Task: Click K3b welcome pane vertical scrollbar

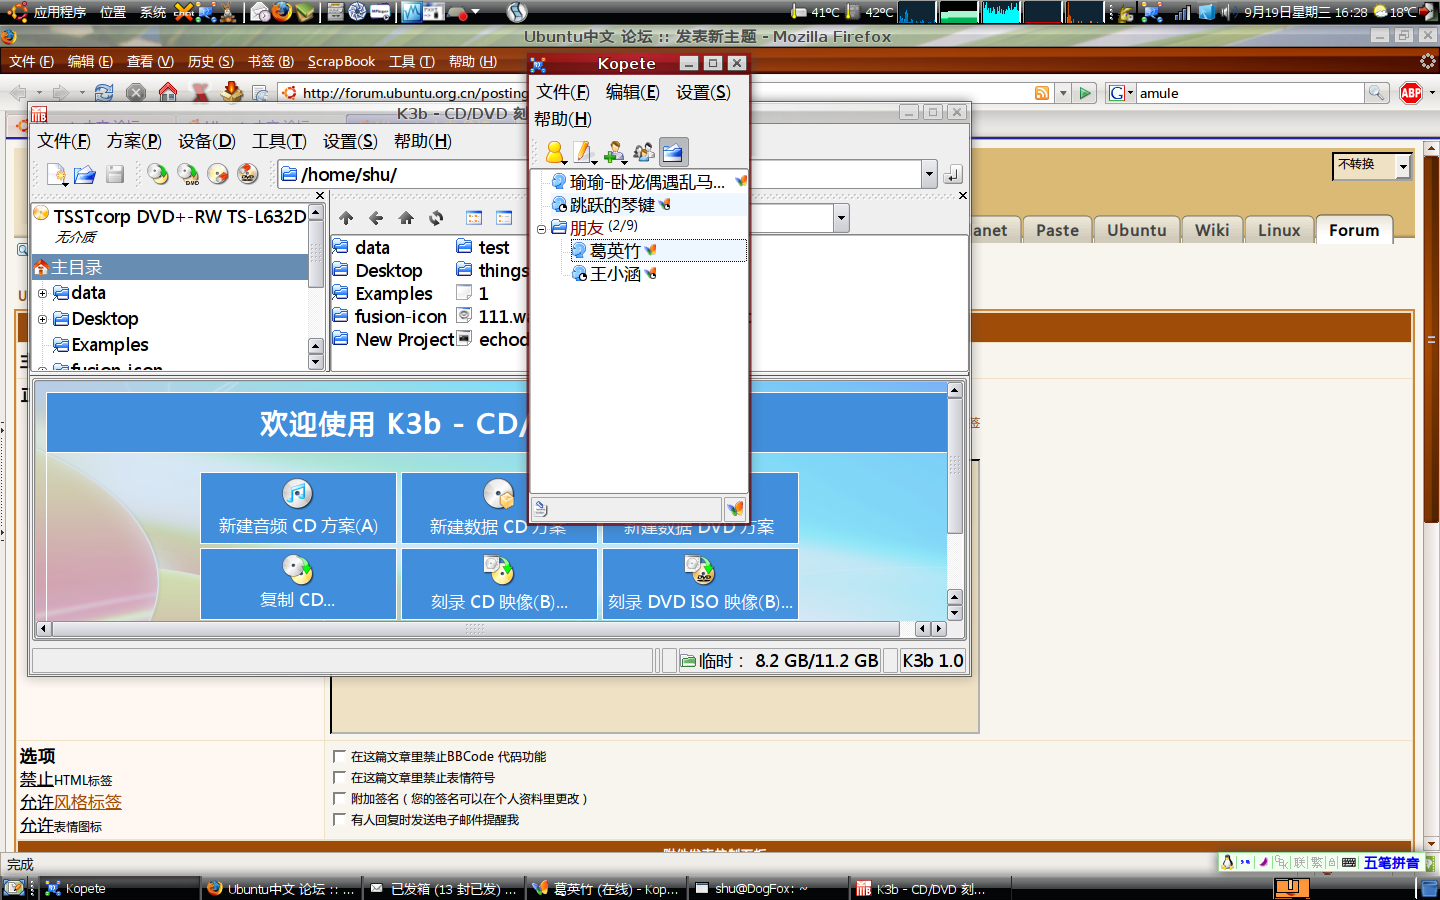Action: (955, 467)
